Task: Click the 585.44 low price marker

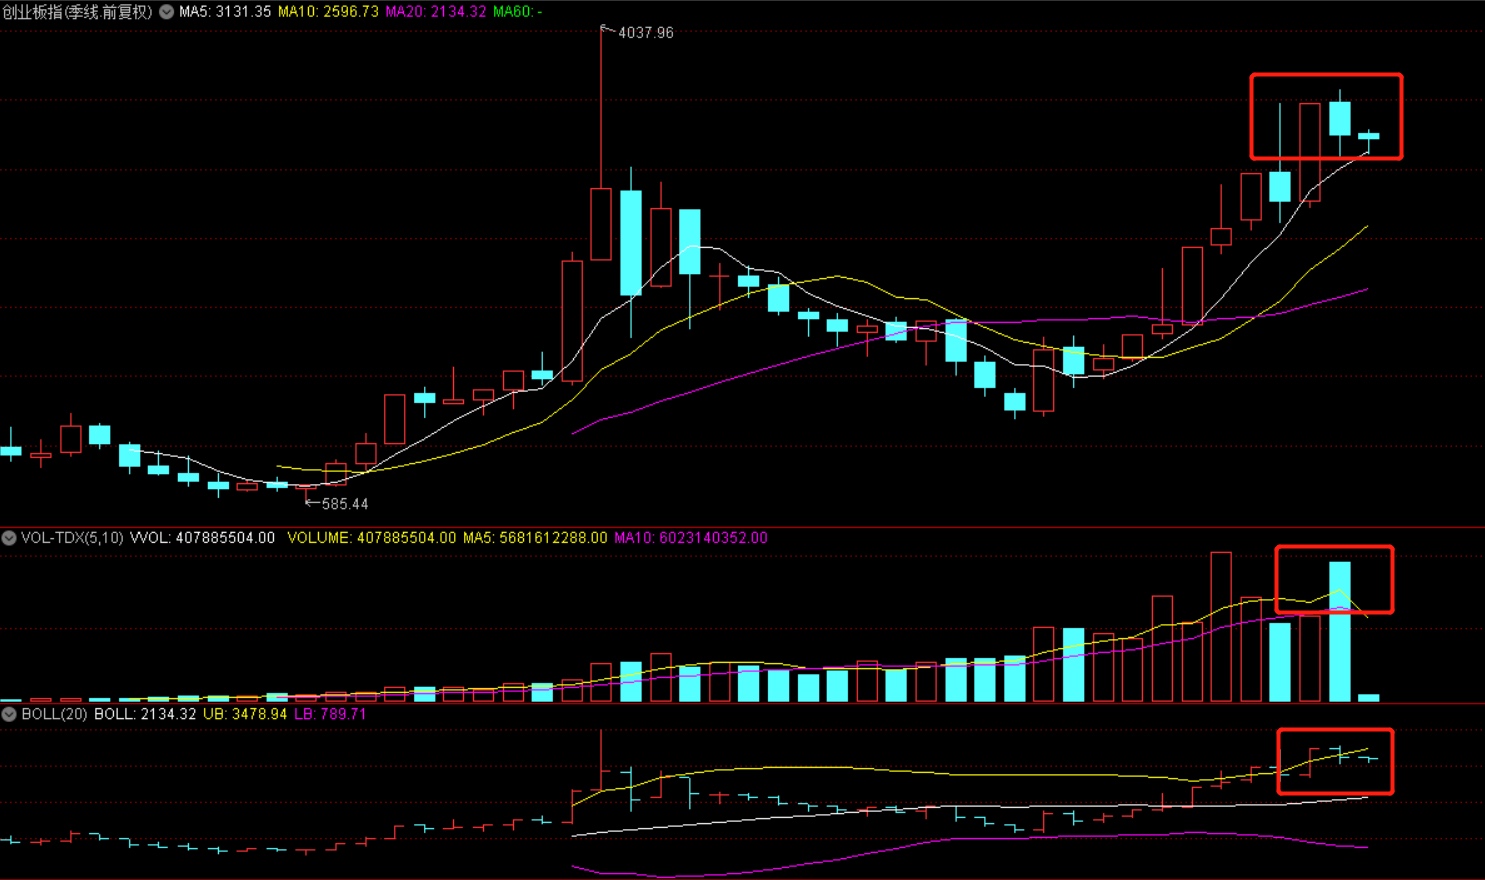Action: click(344, 504)
